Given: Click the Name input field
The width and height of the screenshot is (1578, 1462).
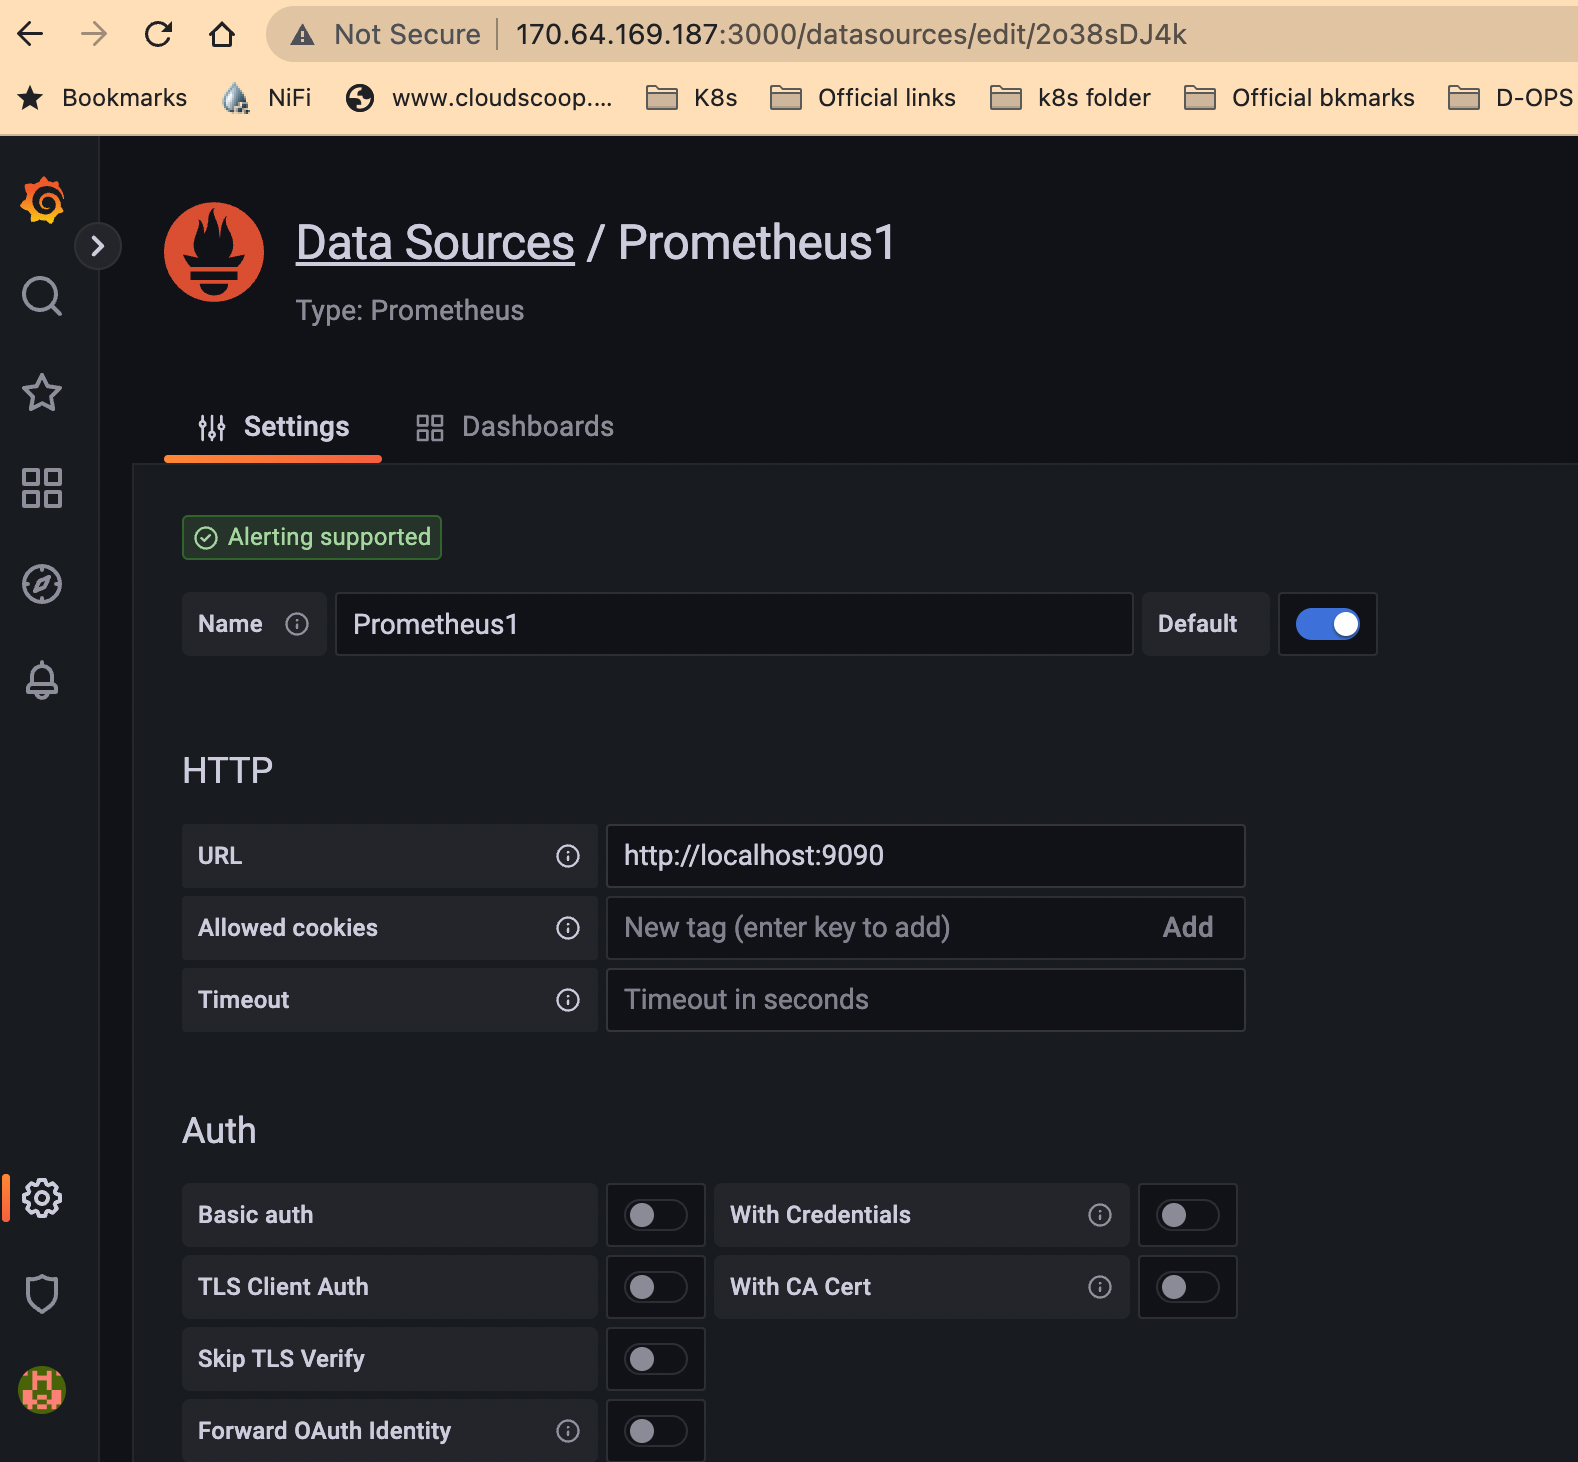Looking at the screenshot, I should click(x=734, y=624).
